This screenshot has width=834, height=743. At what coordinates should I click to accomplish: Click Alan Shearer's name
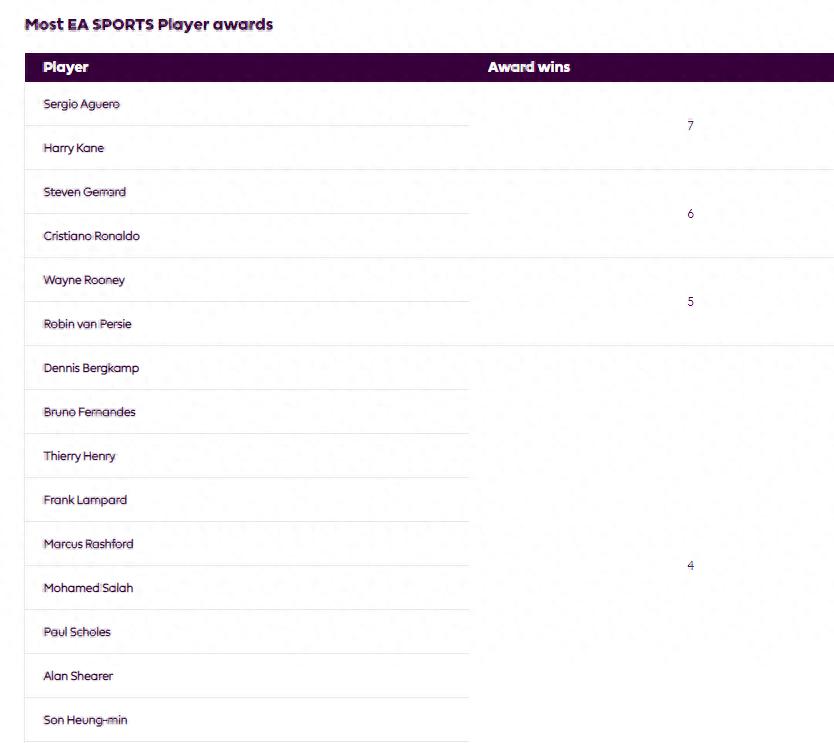pyautogui.click(x=78, y=676)
